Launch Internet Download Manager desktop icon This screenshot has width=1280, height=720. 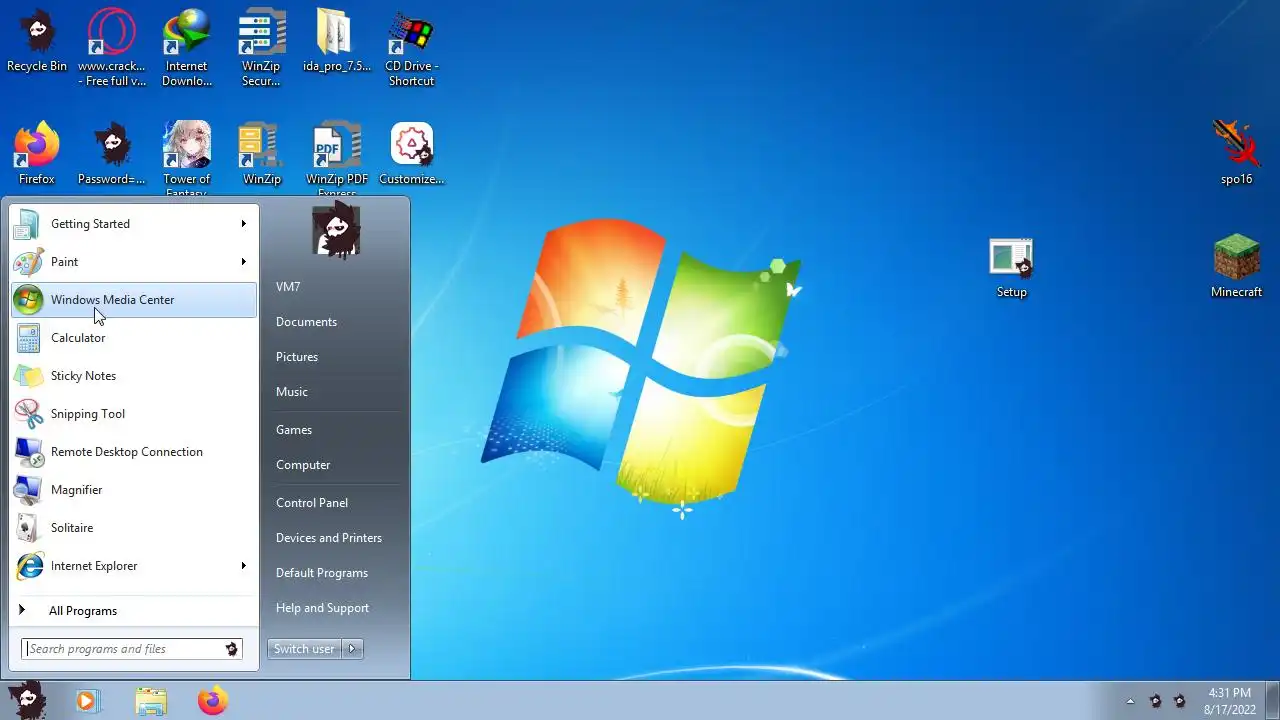[x=187, y=48]
